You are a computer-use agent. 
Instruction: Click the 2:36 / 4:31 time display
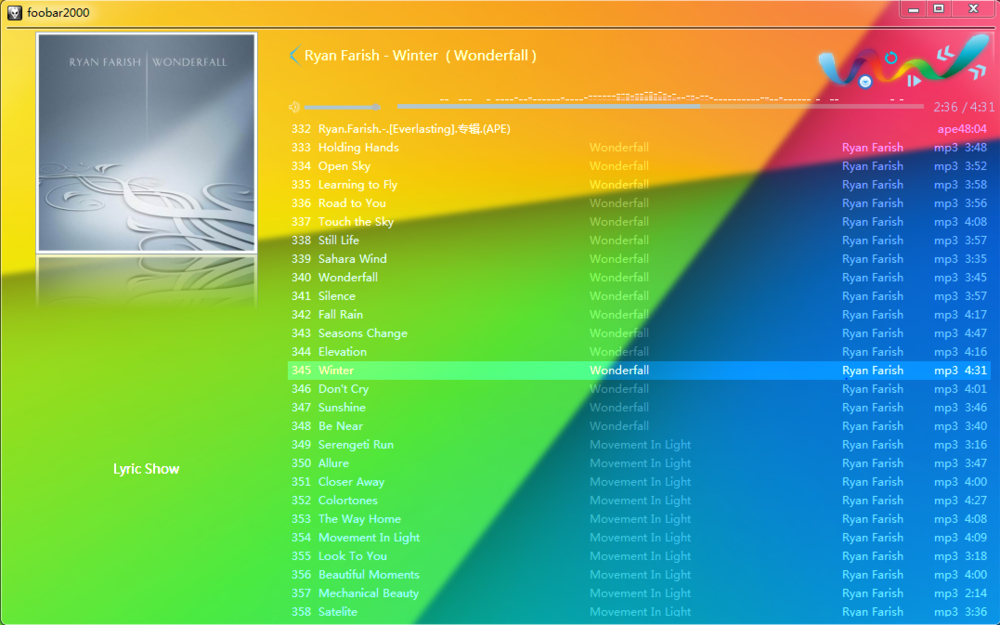964,107
